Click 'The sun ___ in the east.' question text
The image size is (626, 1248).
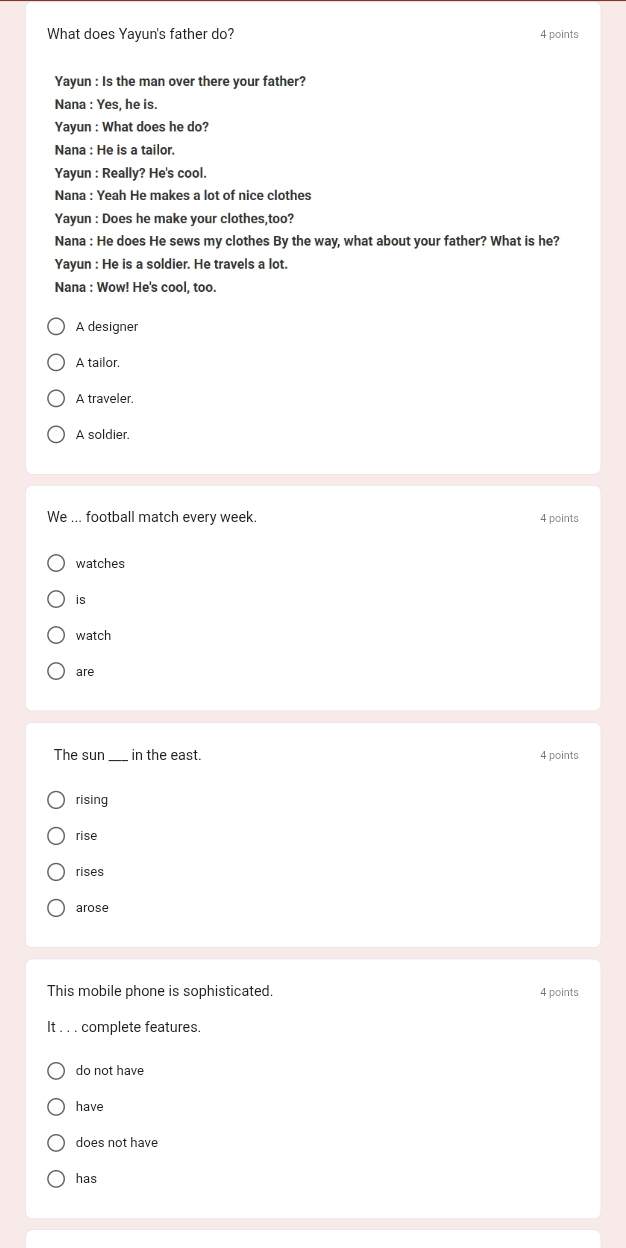[x=128, y=755]
